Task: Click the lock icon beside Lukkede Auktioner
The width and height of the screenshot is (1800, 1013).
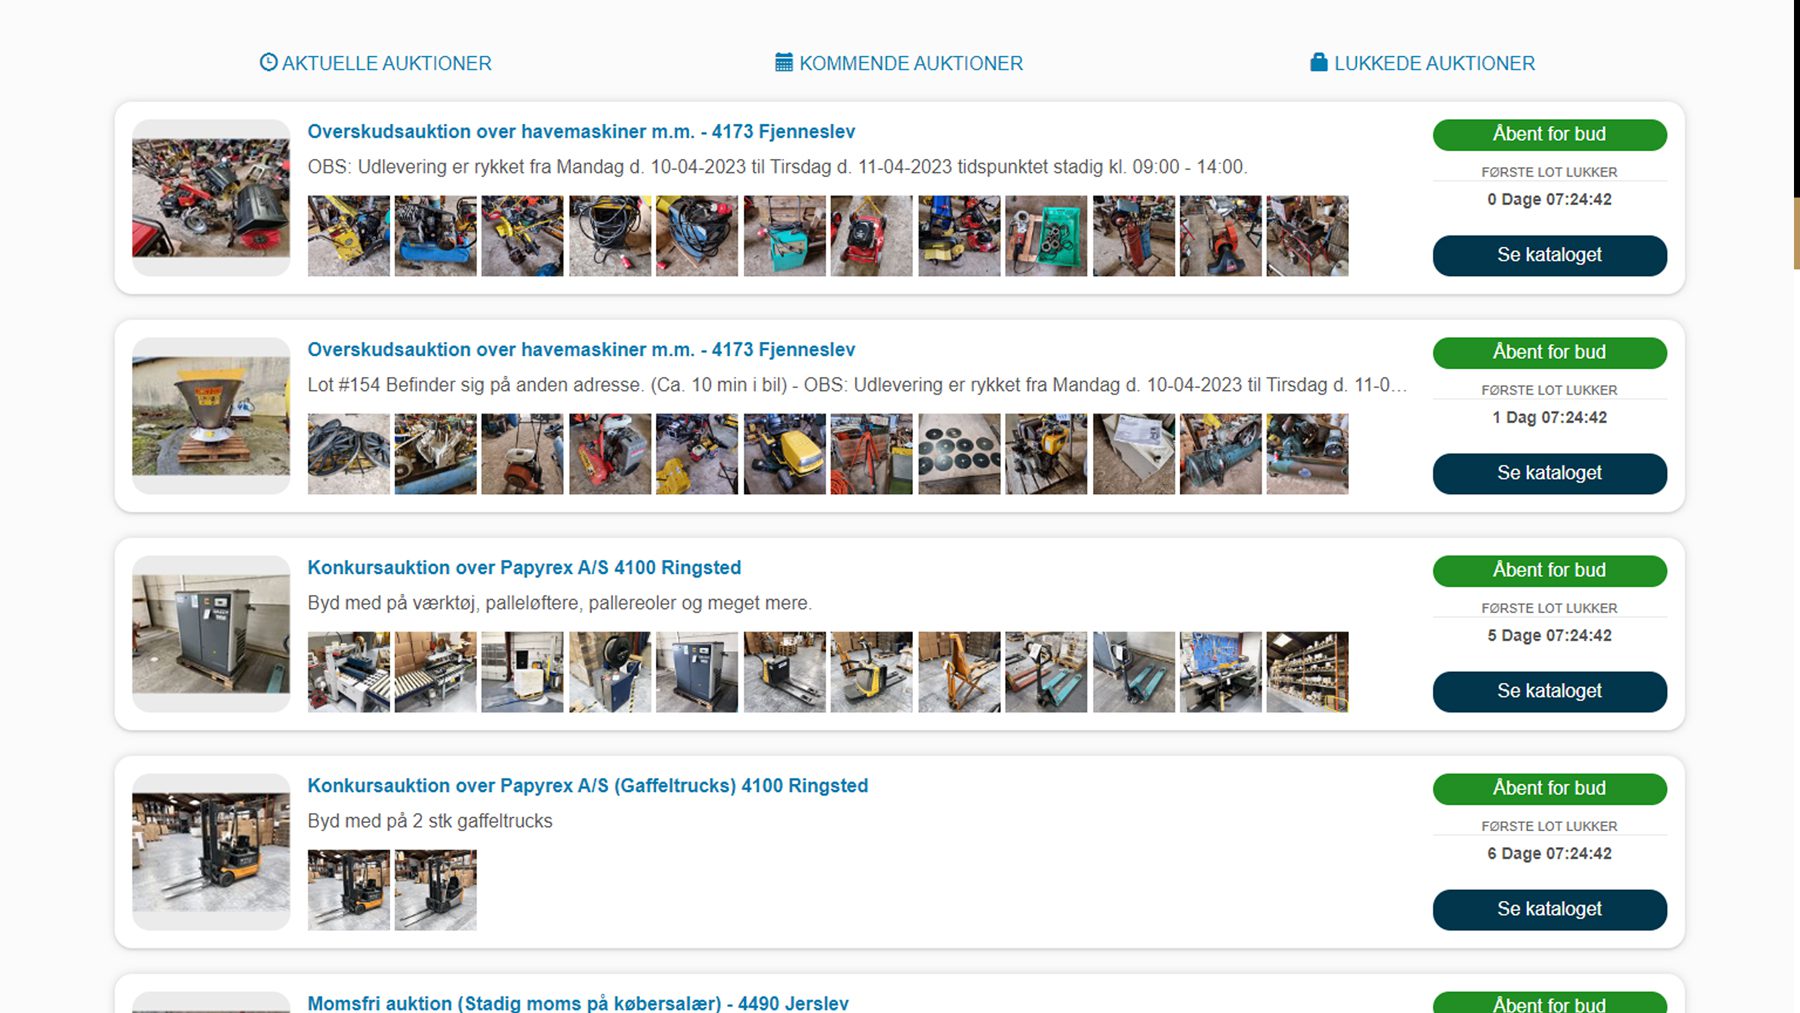Action: point(1319,62)
